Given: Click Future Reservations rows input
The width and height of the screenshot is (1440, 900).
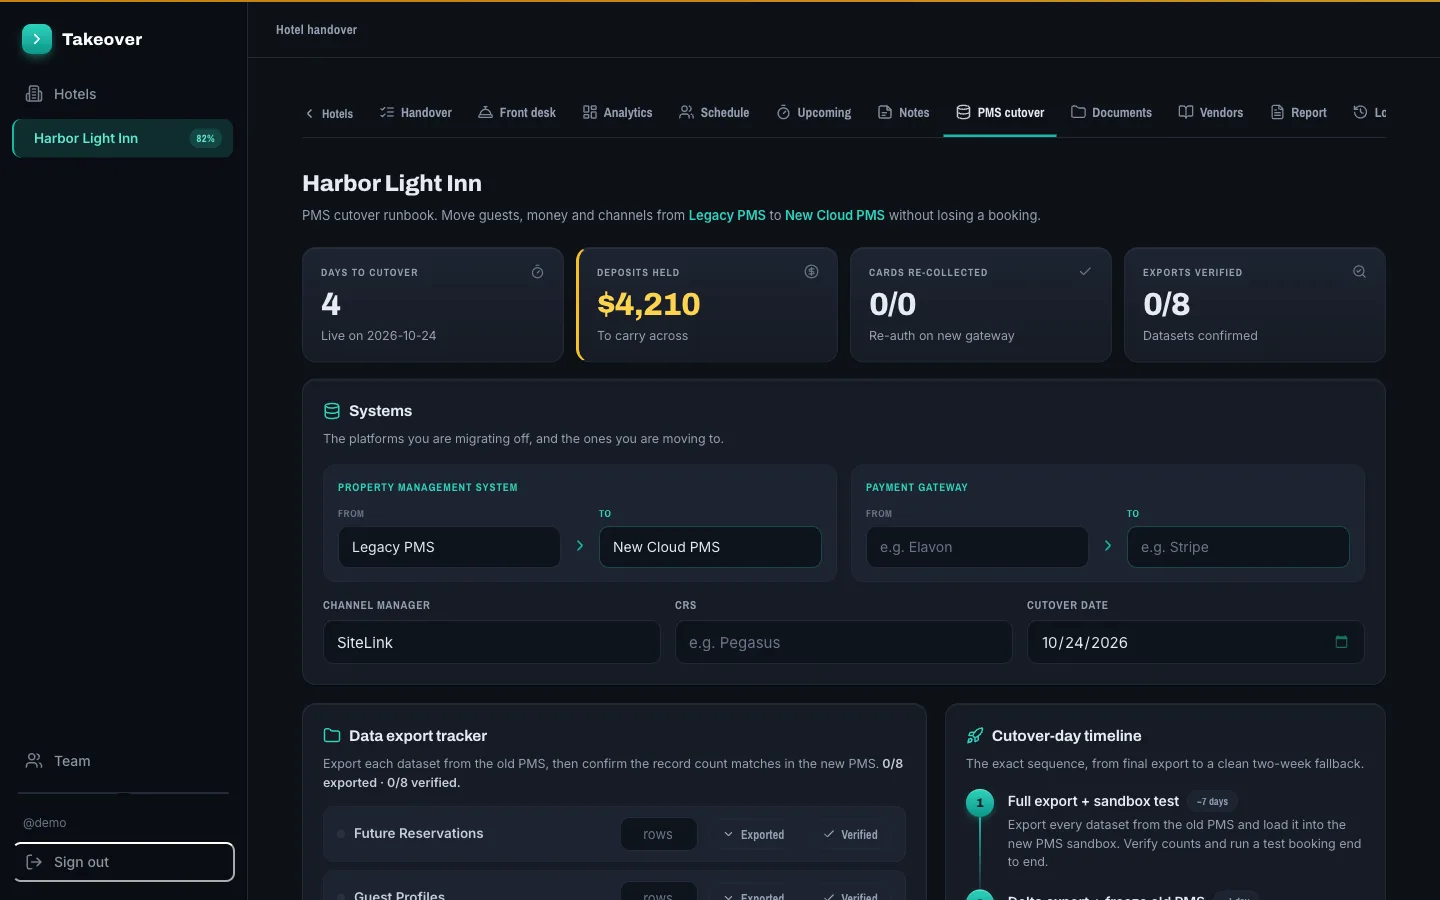Looking at the screenshot, I should (658, 834).
